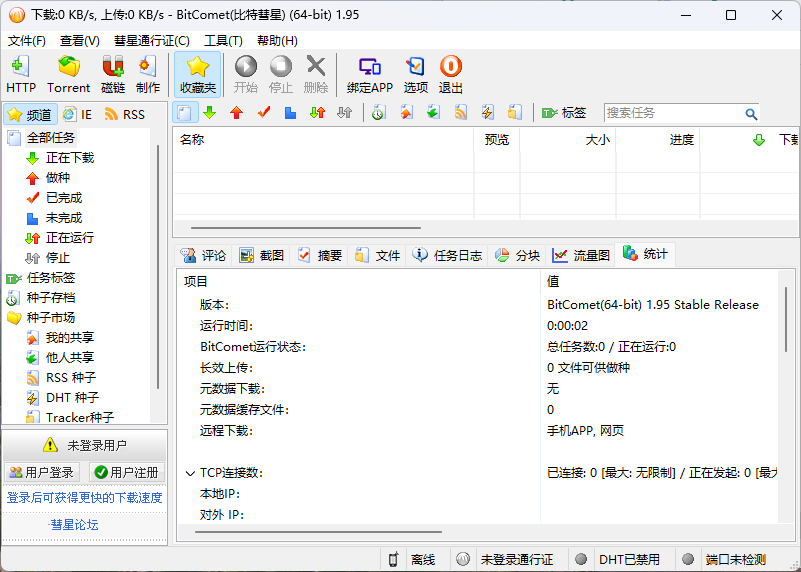Select DHT 种子 in the tree
The image size is (801, 572).
coord(73,397)
